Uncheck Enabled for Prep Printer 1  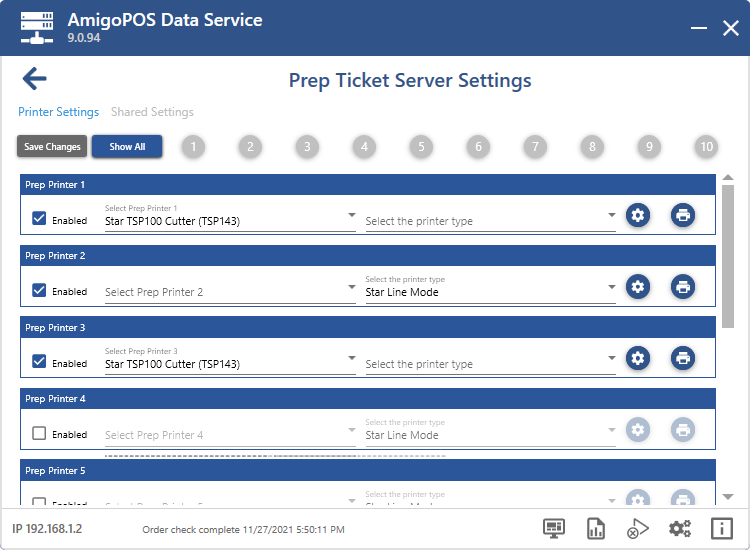coord(39,219)
